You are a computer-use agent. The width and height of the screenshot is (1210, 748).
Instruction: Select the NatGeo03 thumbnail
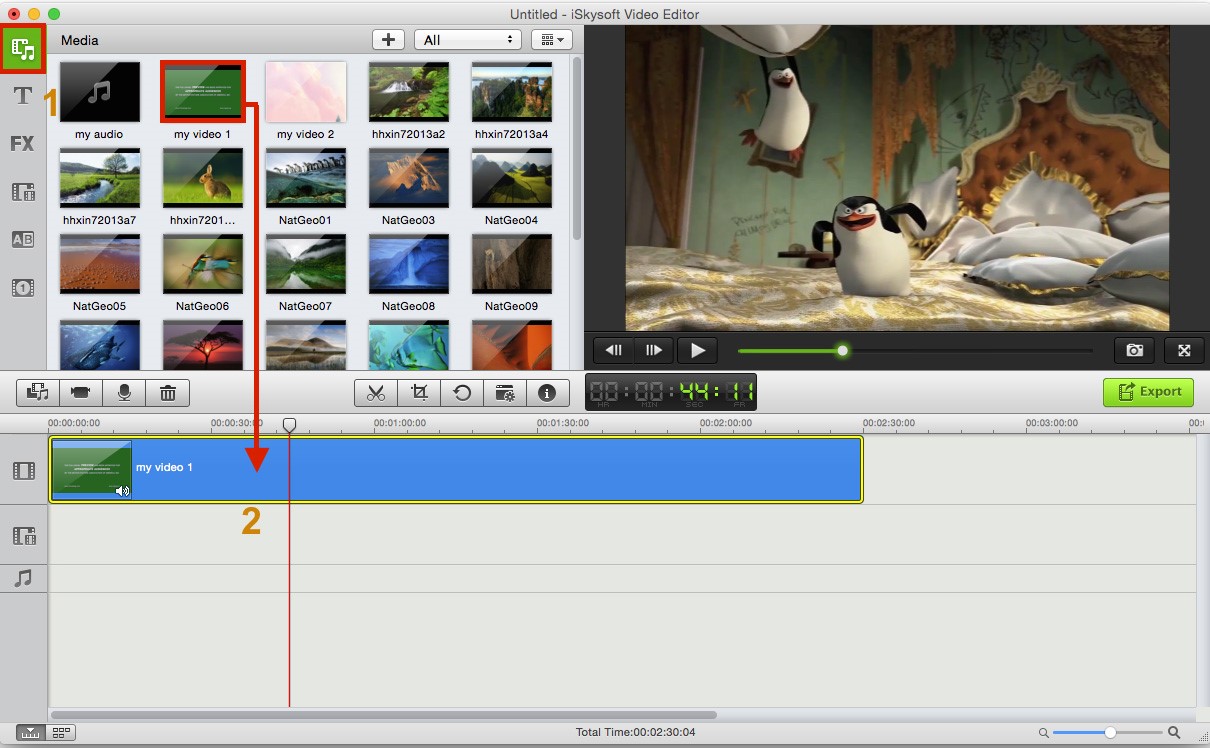pos(408,179)
